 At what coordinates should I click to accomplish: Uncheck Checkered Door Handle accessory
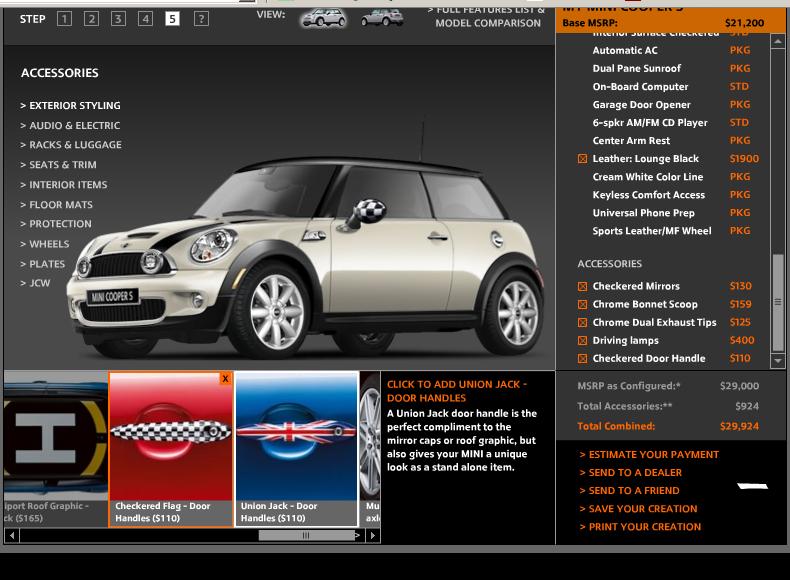(x=582, y=359)
